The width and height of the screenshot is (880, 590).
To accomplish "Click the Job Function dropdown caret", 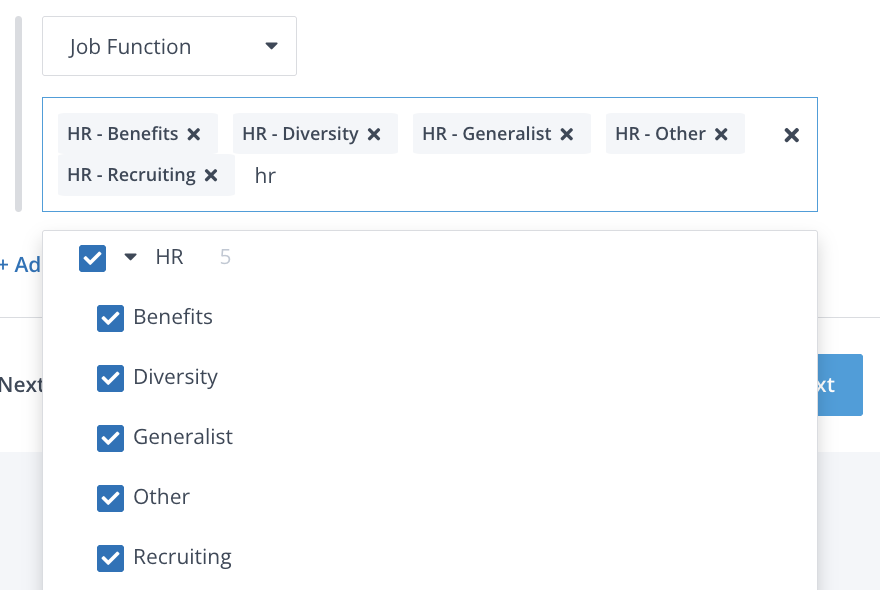I will 271,46.
